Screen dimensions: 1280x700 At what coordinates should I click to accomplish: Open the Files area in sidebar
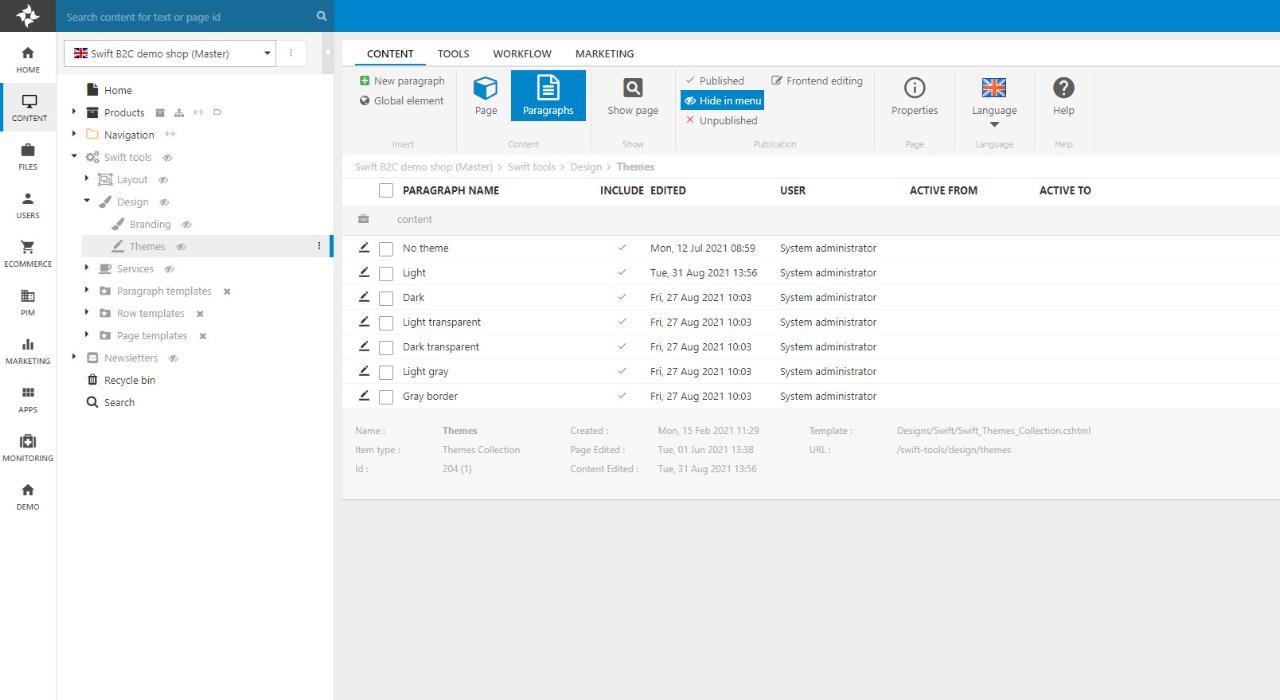pos(28,156)
